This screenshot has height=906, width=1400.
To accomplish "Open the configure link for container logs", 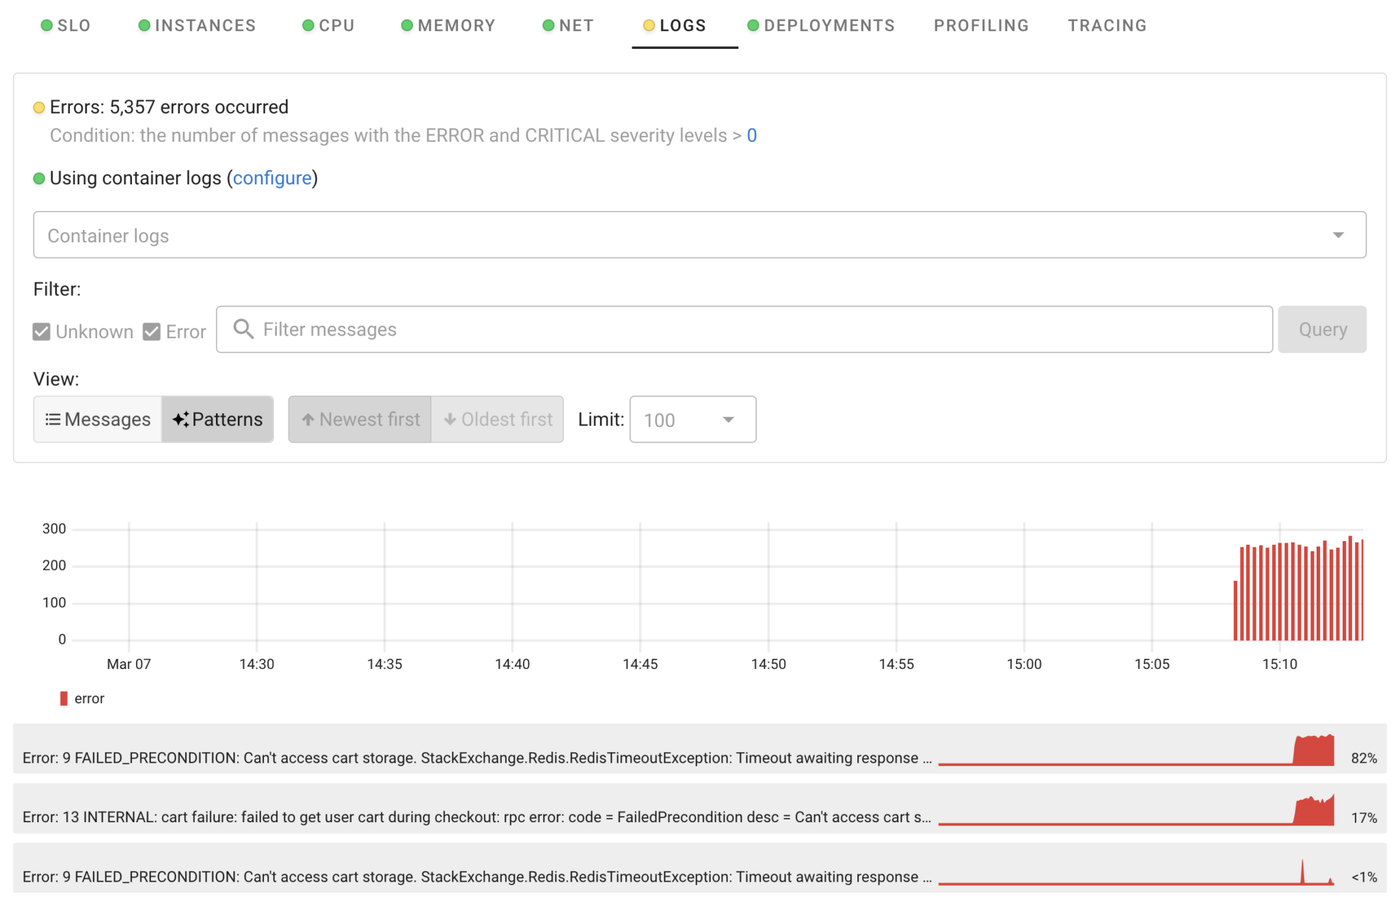I will 272,178.
